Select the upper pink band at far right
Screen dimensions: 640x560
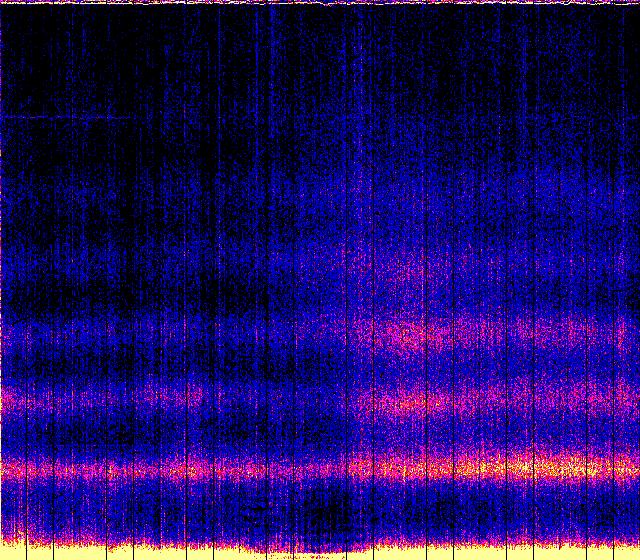(610, 328)
